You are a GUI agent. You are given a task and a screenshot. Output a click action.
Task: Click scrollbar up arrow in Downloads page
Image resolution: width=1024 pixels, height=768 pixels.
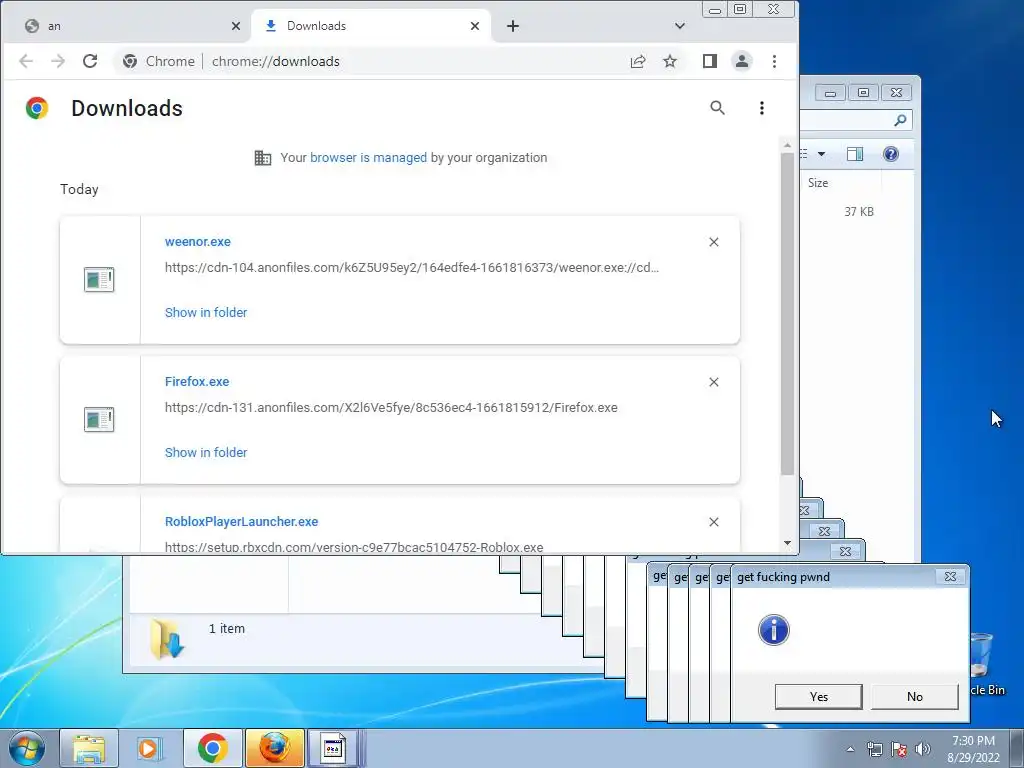[x=787, y=145]
